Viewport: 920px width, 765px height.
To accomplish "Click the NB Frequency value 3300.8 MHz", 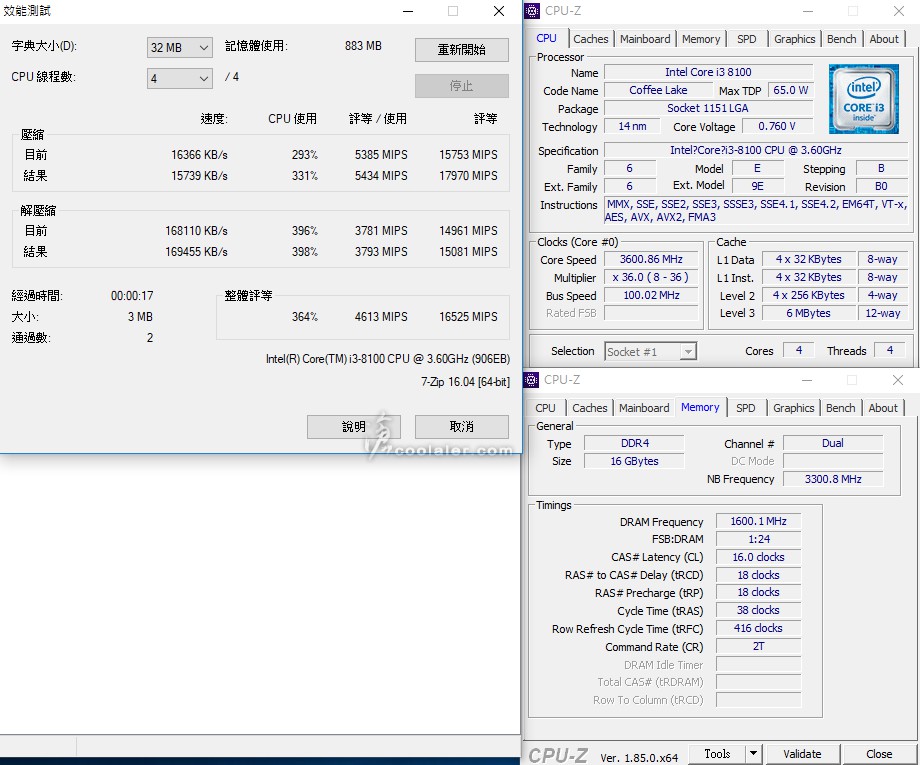I will pyautogui.click(x=833, y=479).
